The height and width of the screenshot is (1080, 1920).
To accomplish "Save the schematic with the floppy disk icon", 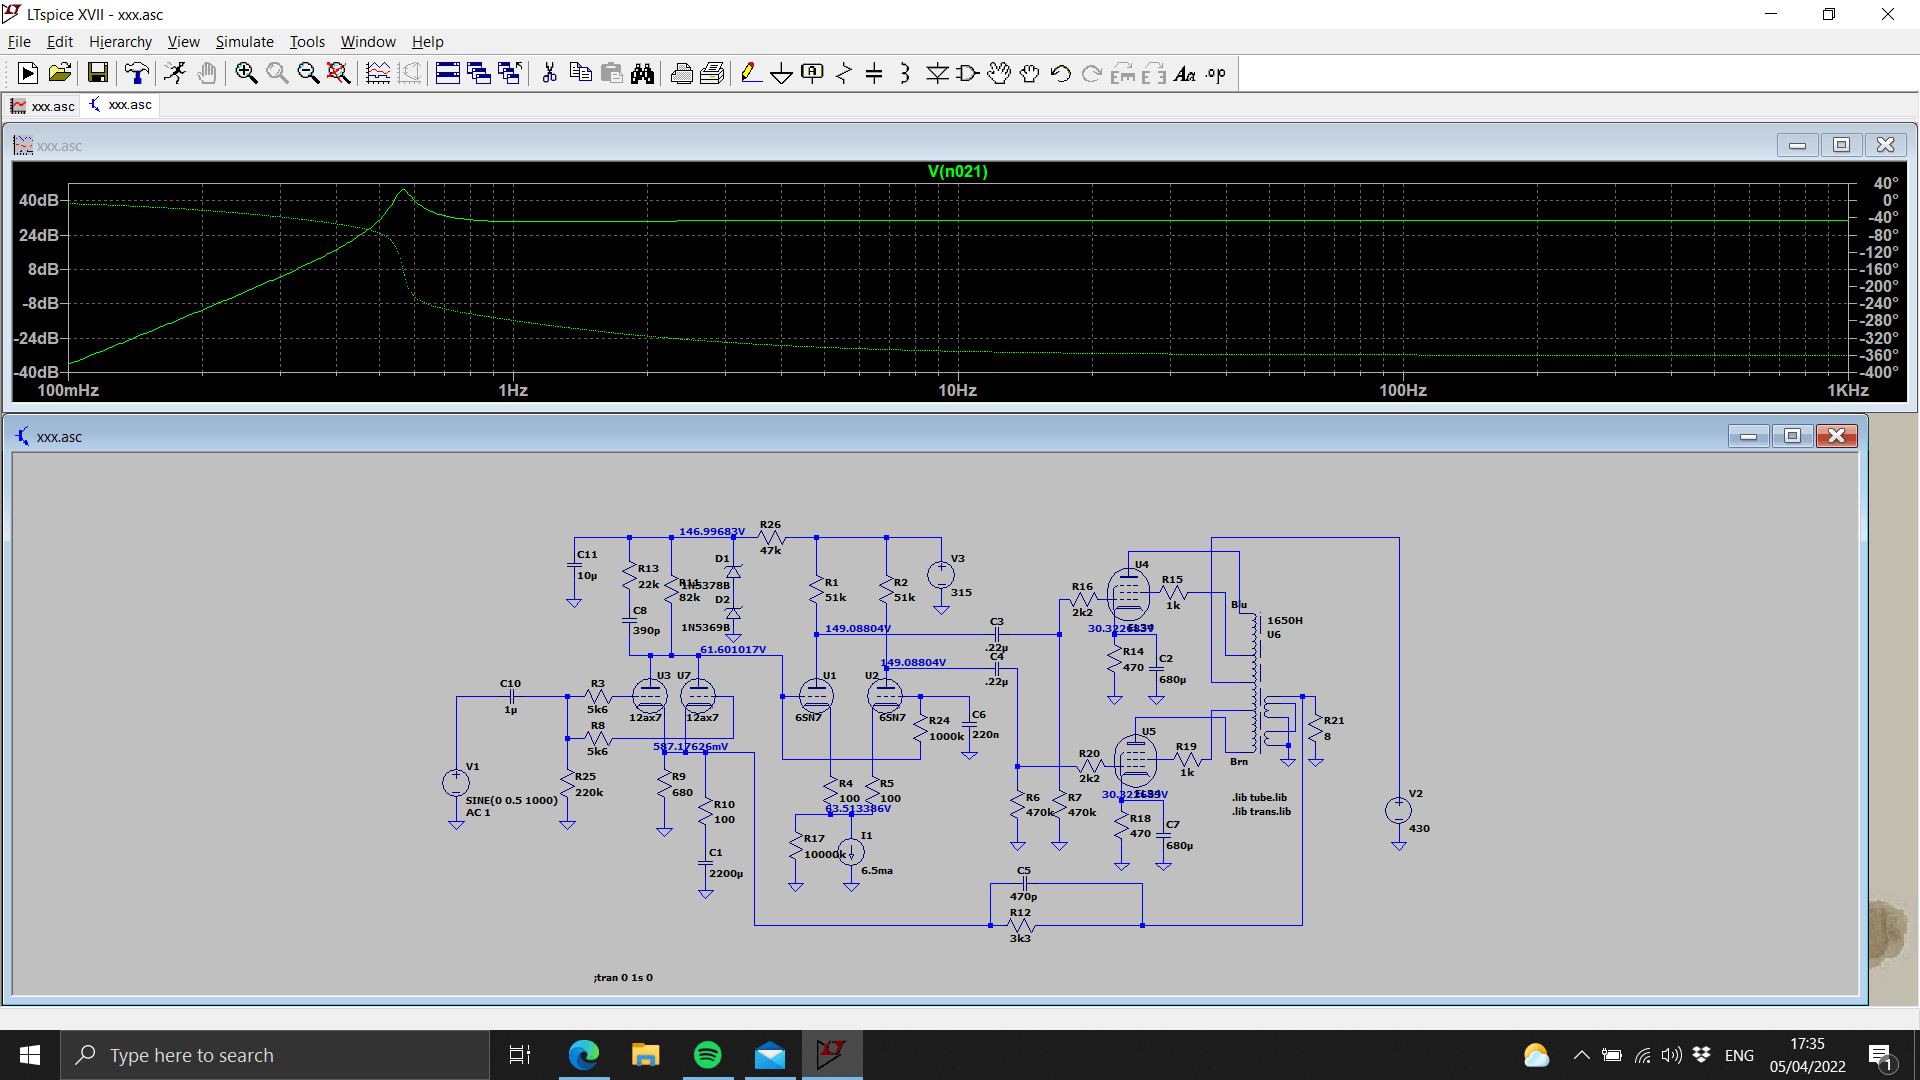I will pos(97,73).
